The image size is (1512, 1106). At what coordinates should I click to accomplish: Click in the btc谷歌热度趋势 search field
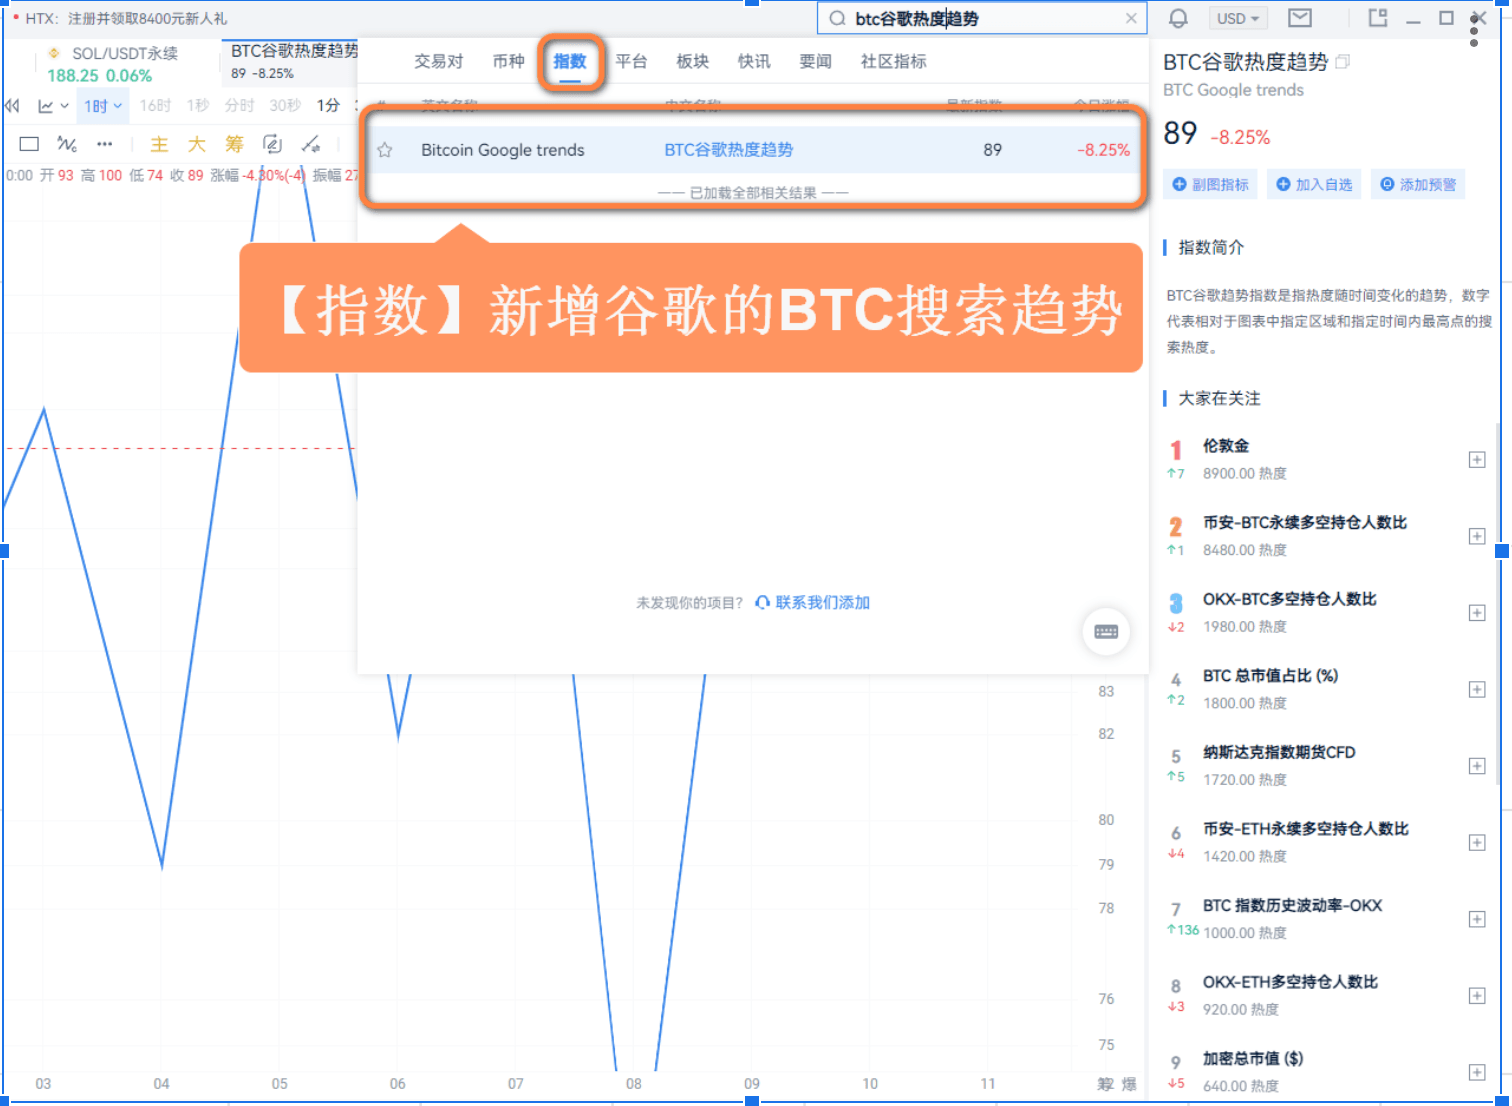point(980,18)
